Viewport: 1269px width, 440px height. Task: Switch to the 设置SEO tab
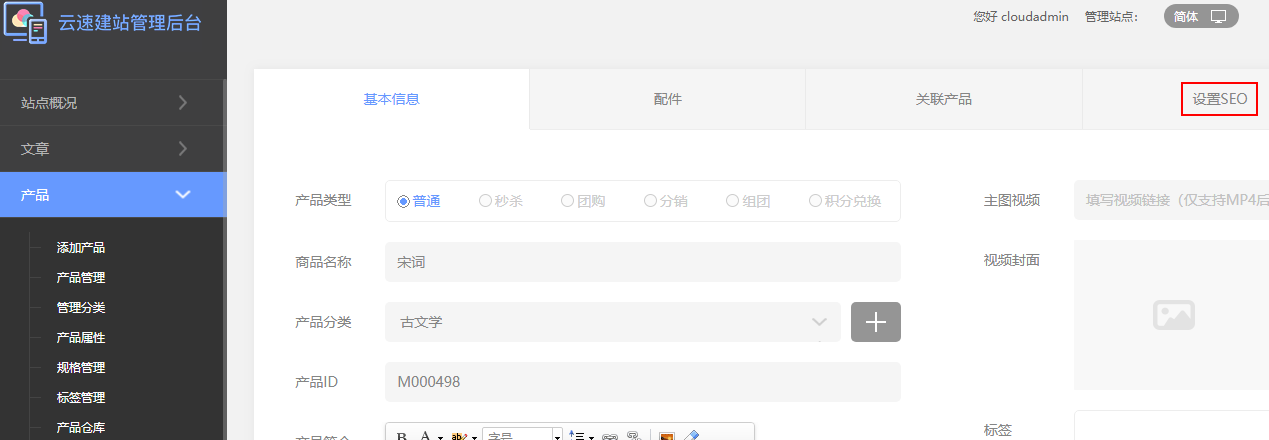click(1219, 99)
